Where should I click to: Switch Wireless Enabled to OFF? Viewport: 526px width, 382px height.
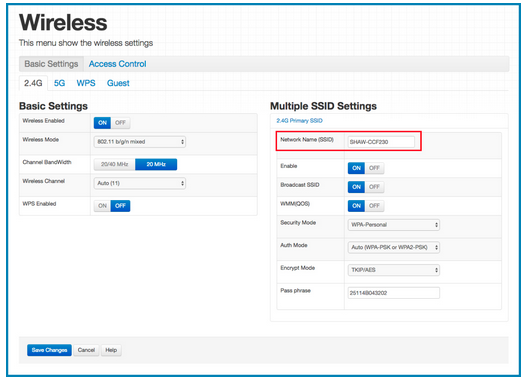(120, 123)
